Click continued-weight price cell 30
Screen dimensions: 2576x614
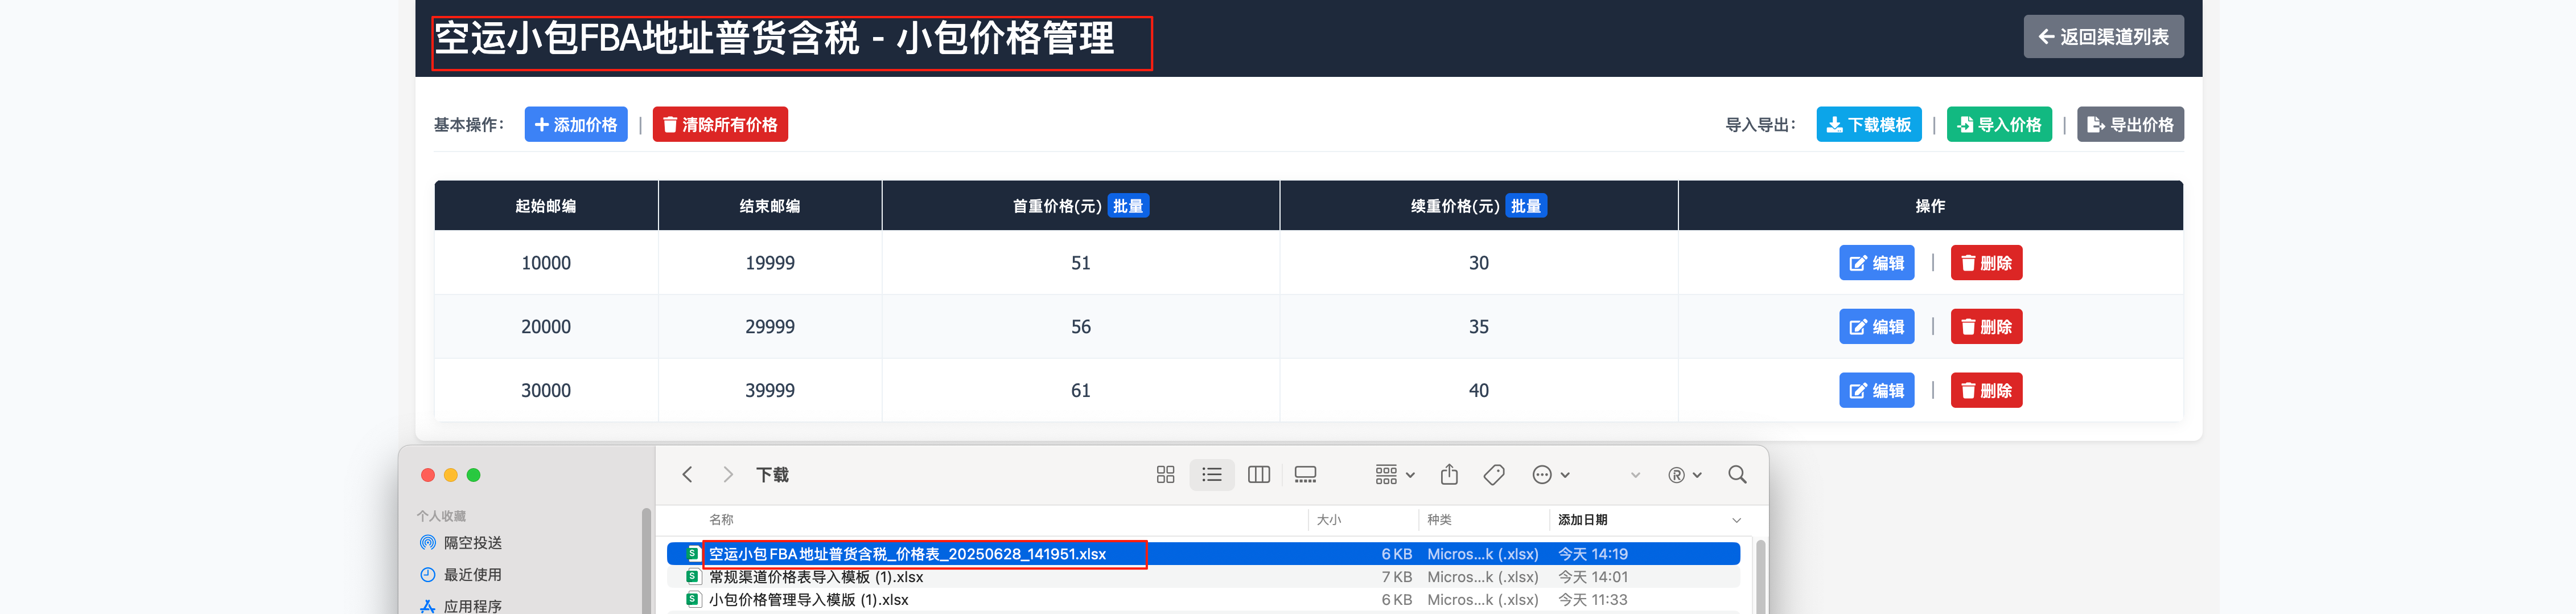tap(1479, 263)
